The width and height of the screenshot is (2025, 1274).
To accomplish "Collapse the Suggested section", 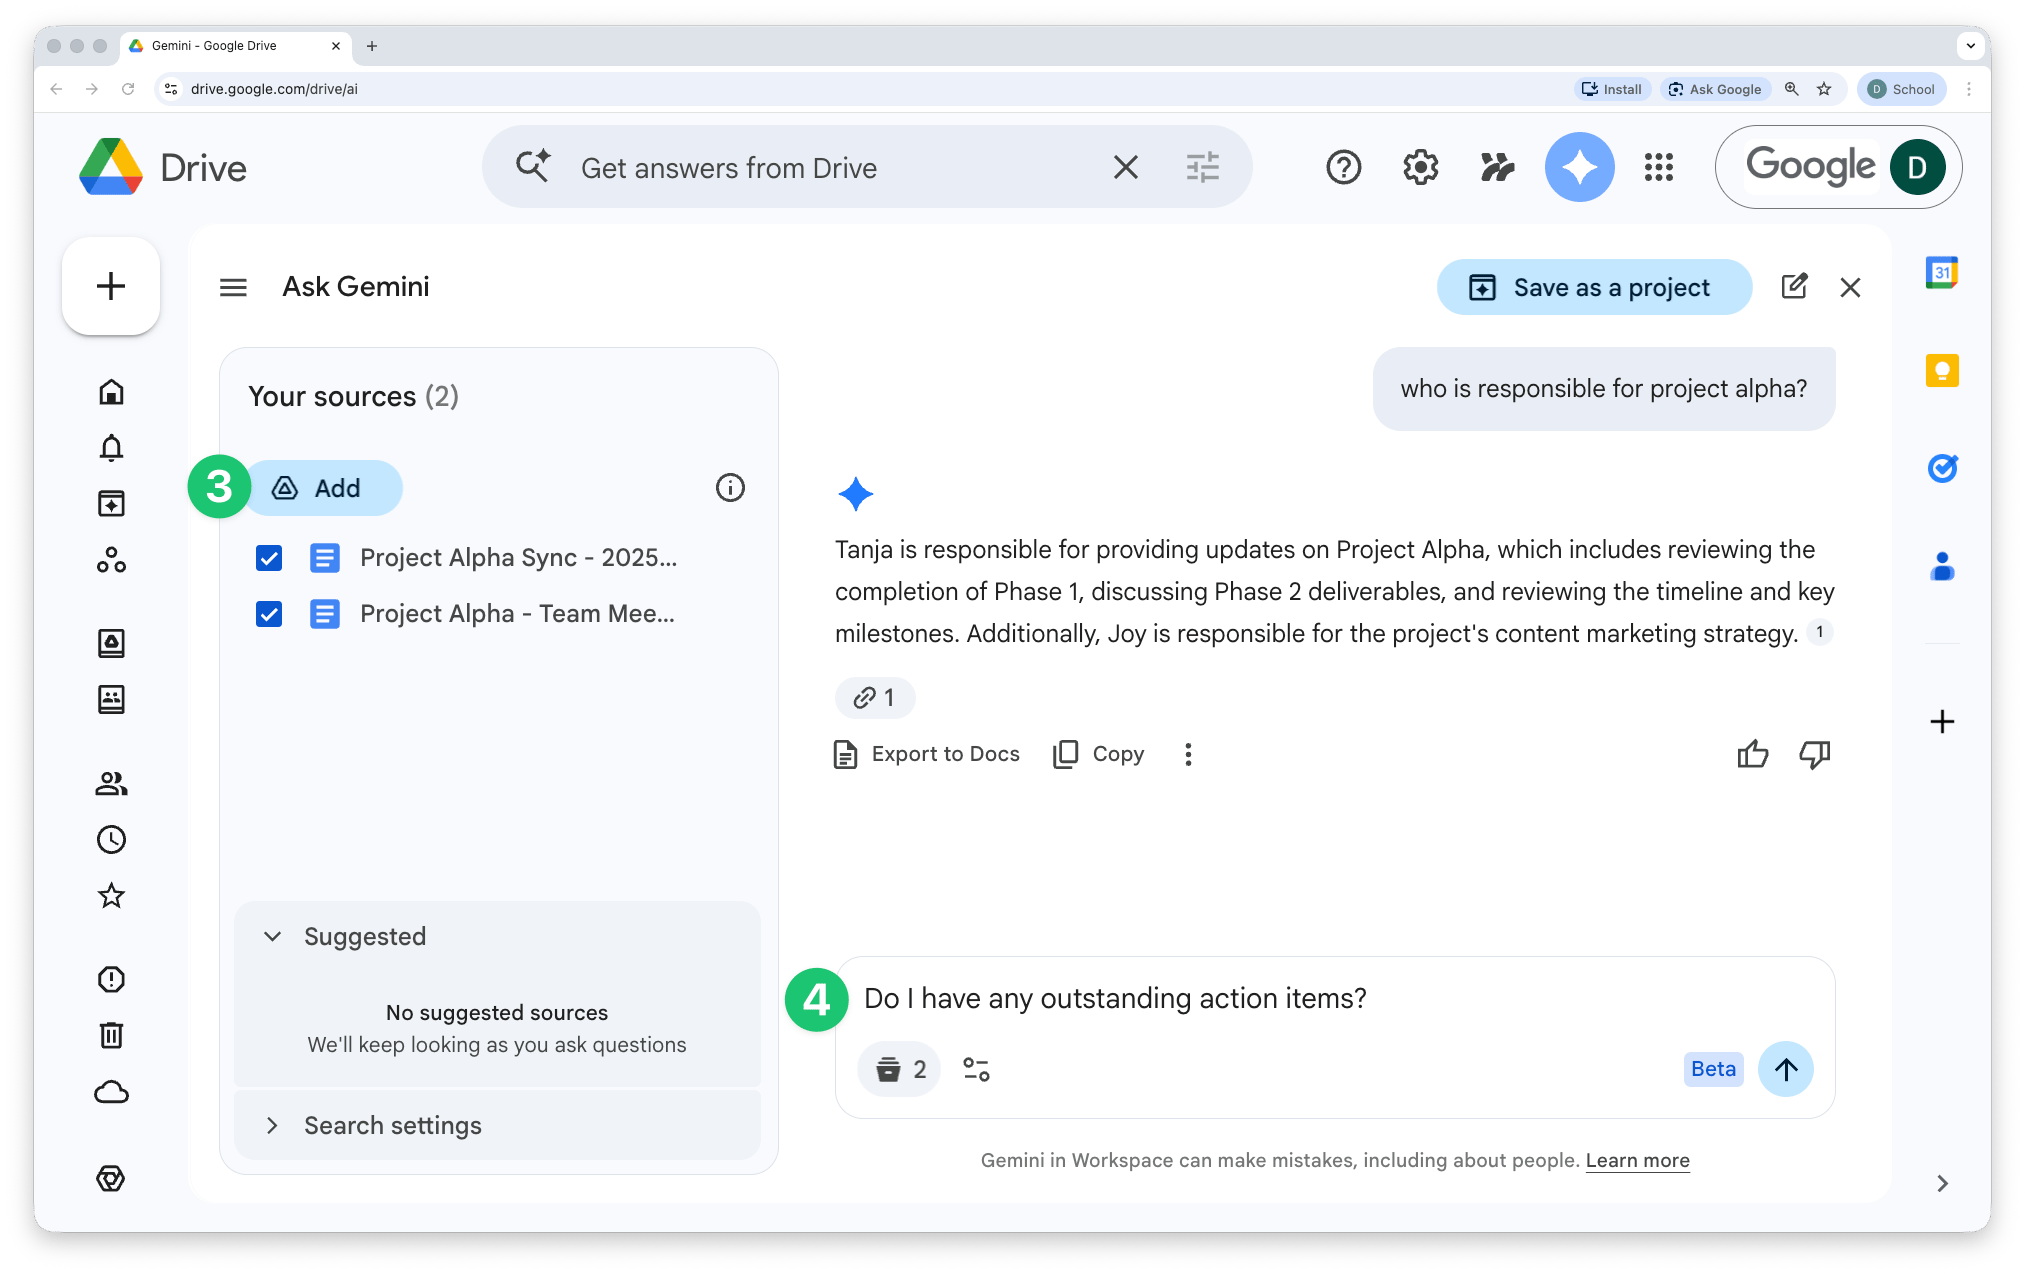I will point(272,937).
